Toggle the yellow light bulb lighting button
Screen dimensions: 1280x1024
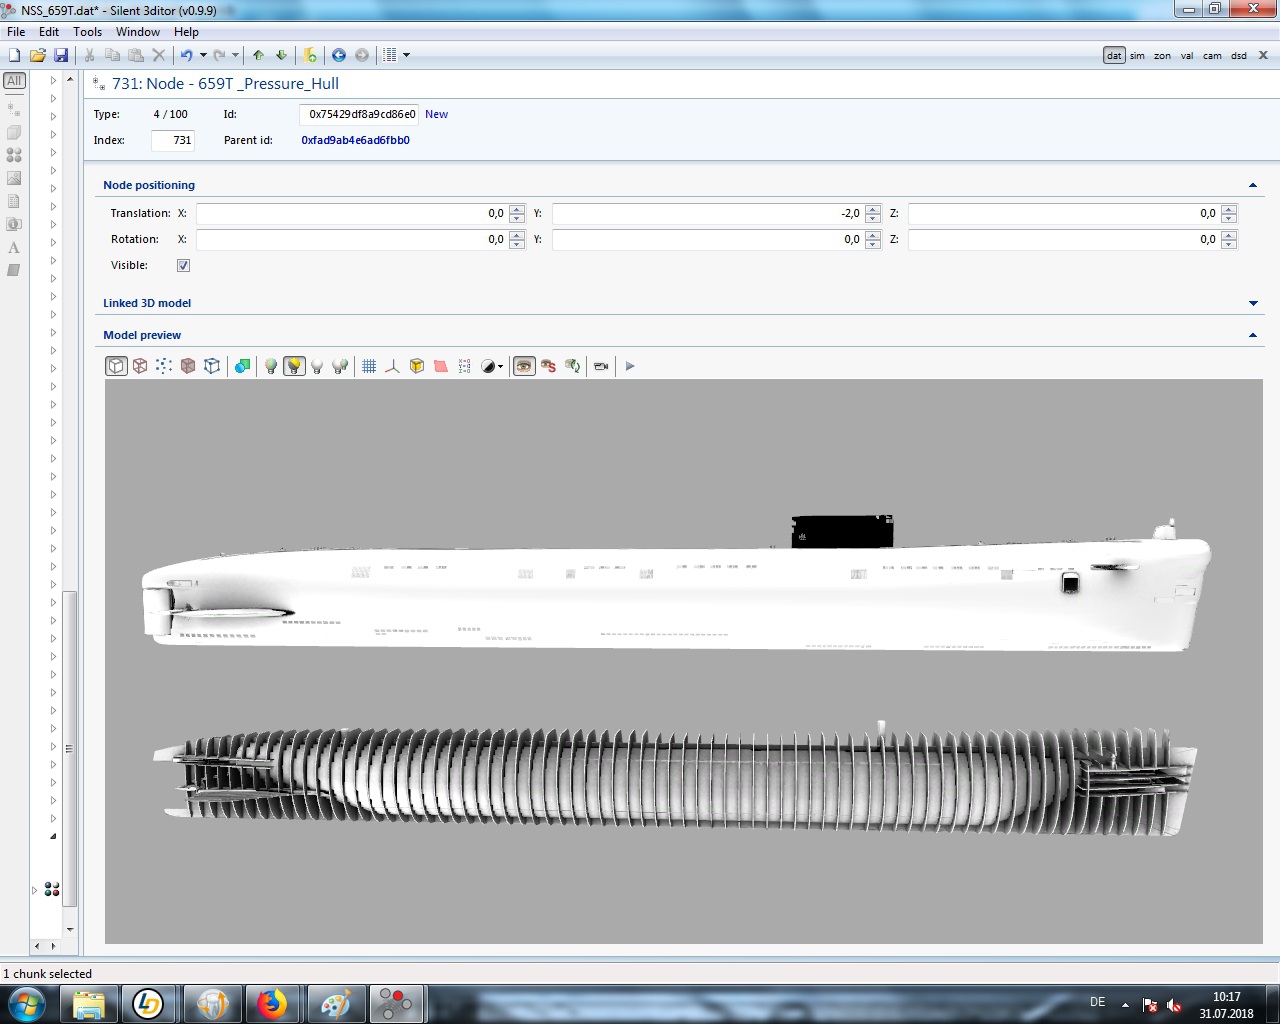pyautogui.click(x=294, y=366)
